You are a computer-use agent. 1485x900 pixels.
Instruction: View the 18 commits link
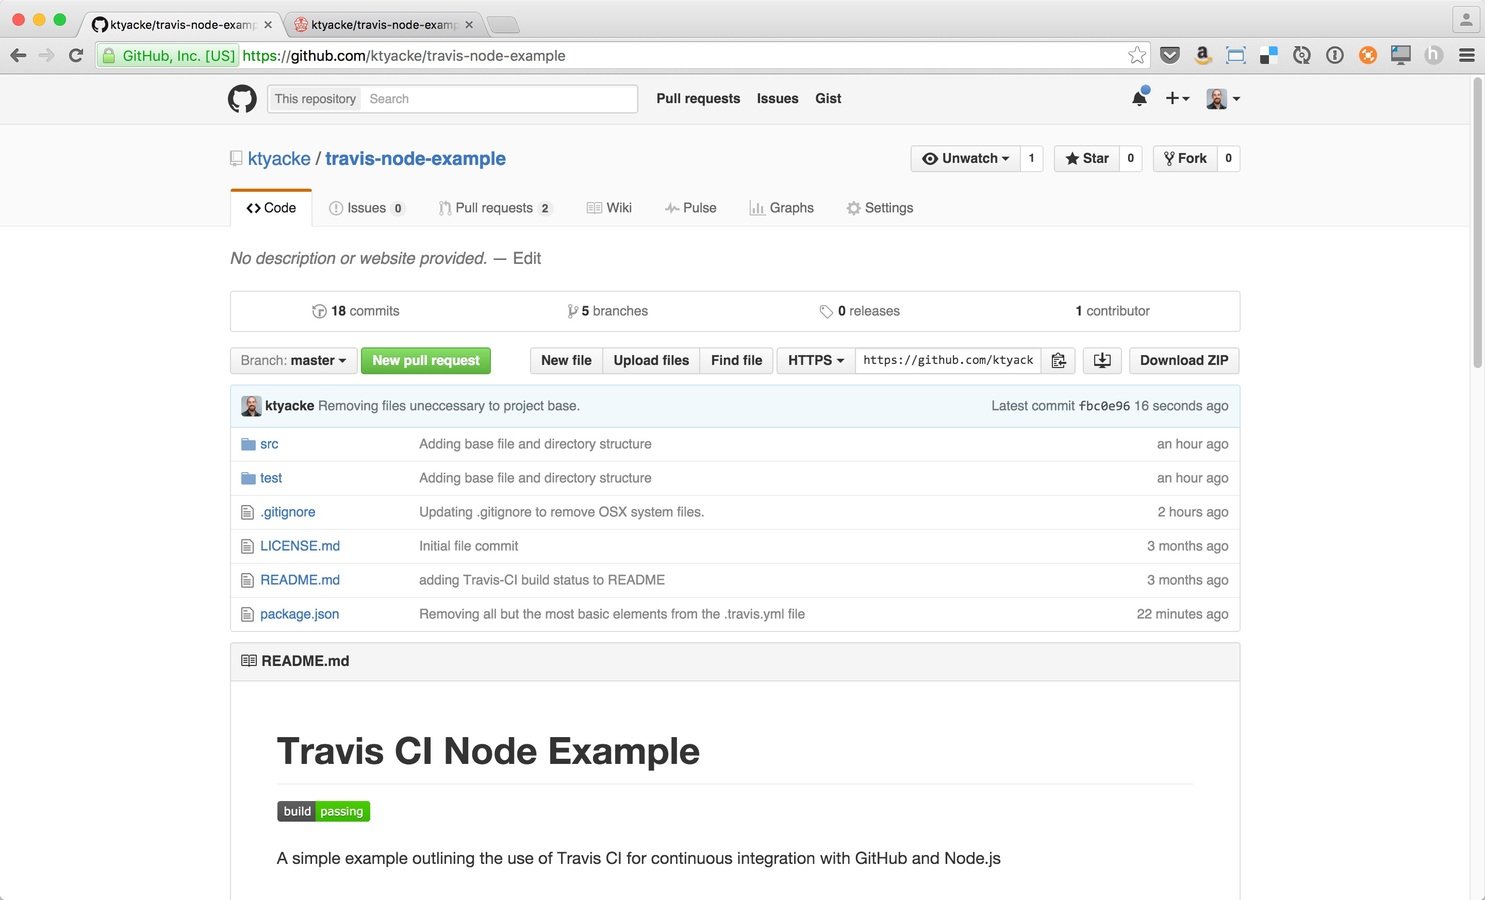pyautogui.click(x=355, y=311)
